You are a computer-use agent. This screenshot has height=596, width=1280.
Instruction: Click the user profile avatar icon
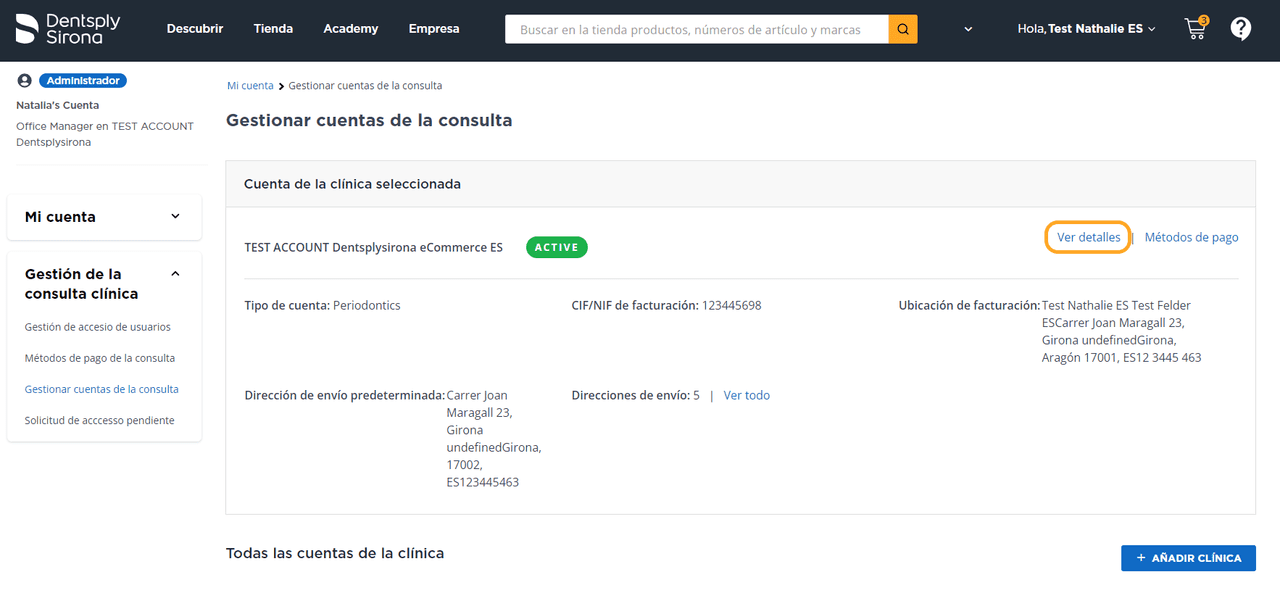click(25, 81)
